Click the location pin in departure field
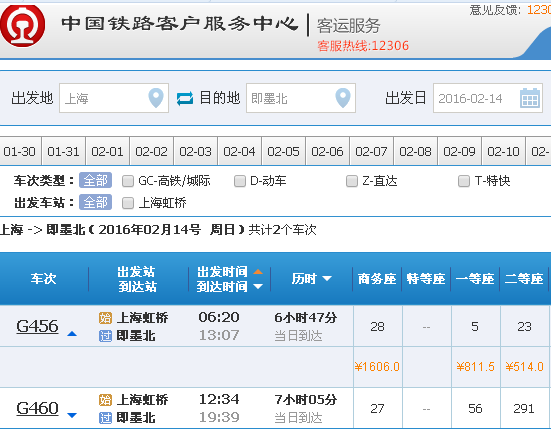The height and width of the screenshot is (431, 551). pos(156,98)
